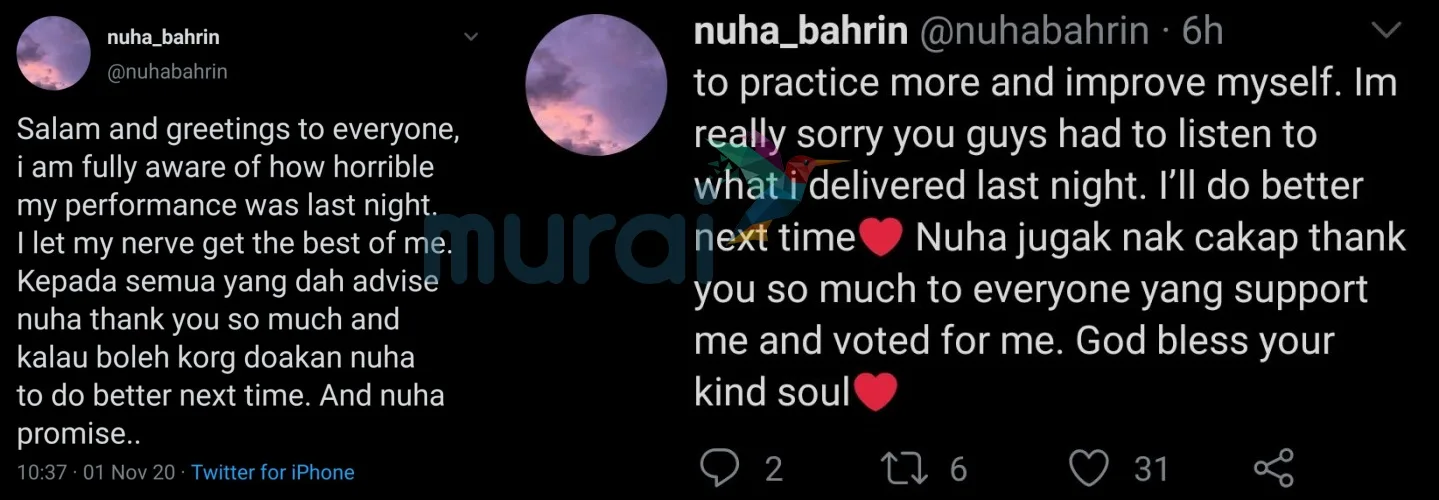The image size is (1439, 500).
Task: Expand right tweet's chevron options menu
Action: pyautogui.click(x=1385, y=31)
